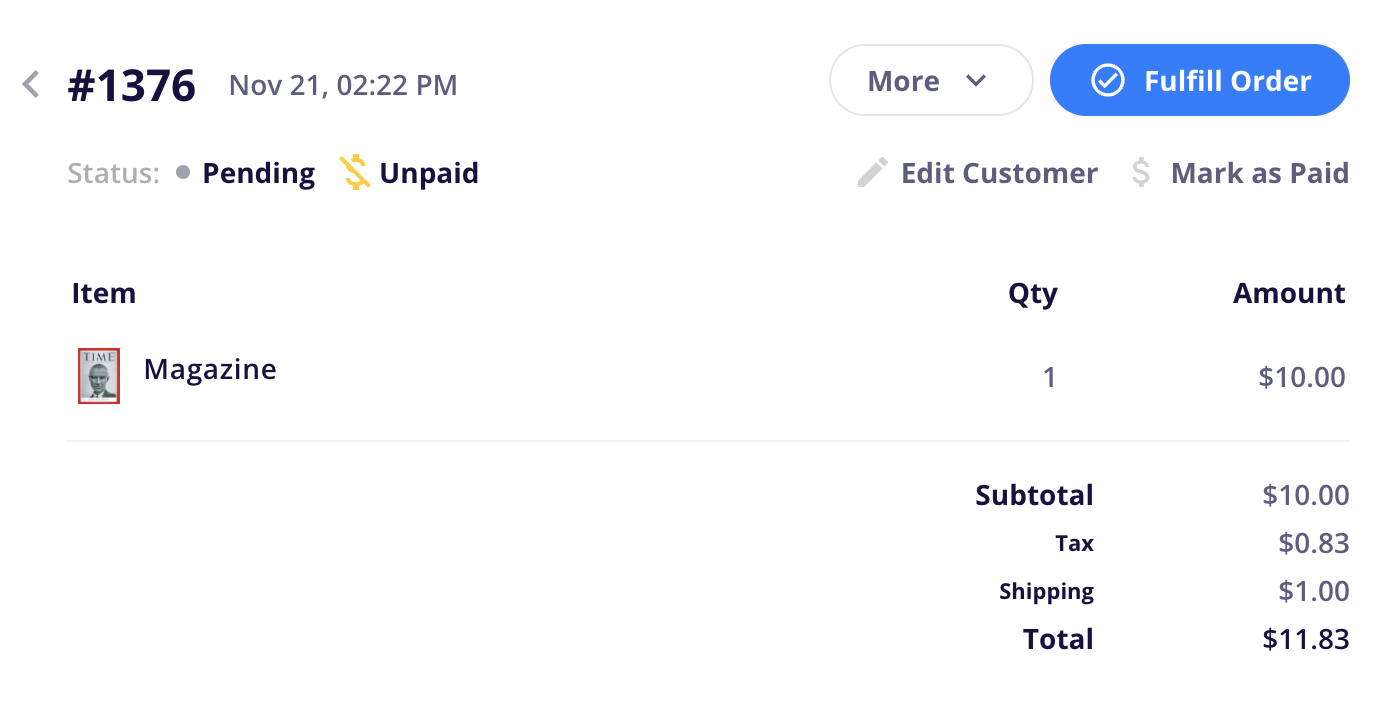Click the back arrow beside order #1376
1400x718 pixels.
tap(32, 84)
